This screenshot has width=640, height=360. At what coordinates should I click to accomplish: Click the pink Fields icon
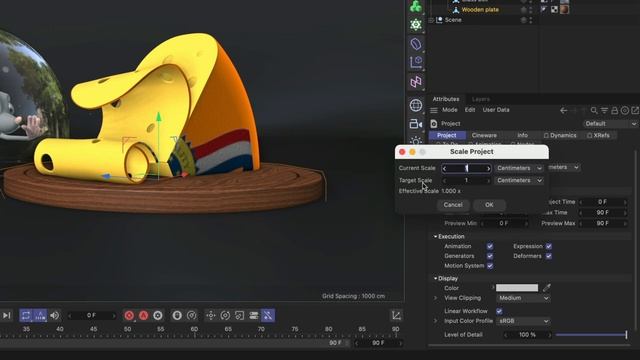coord(416,82)
